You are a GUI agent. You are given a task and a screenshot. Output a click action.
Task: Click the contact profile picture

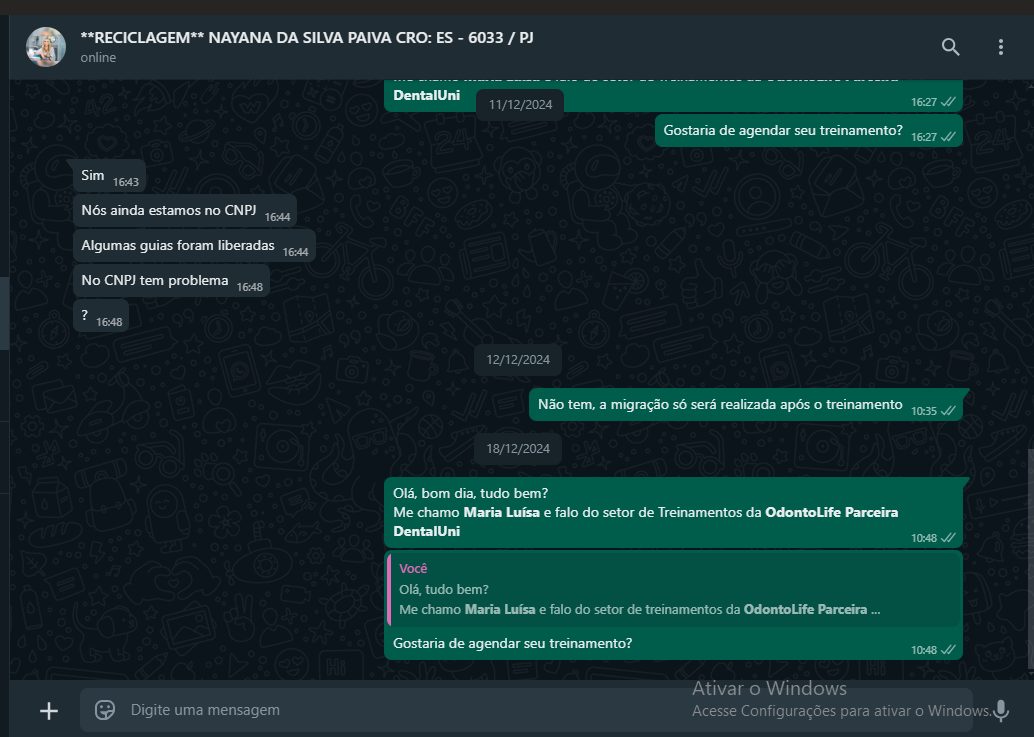point(46,47)
